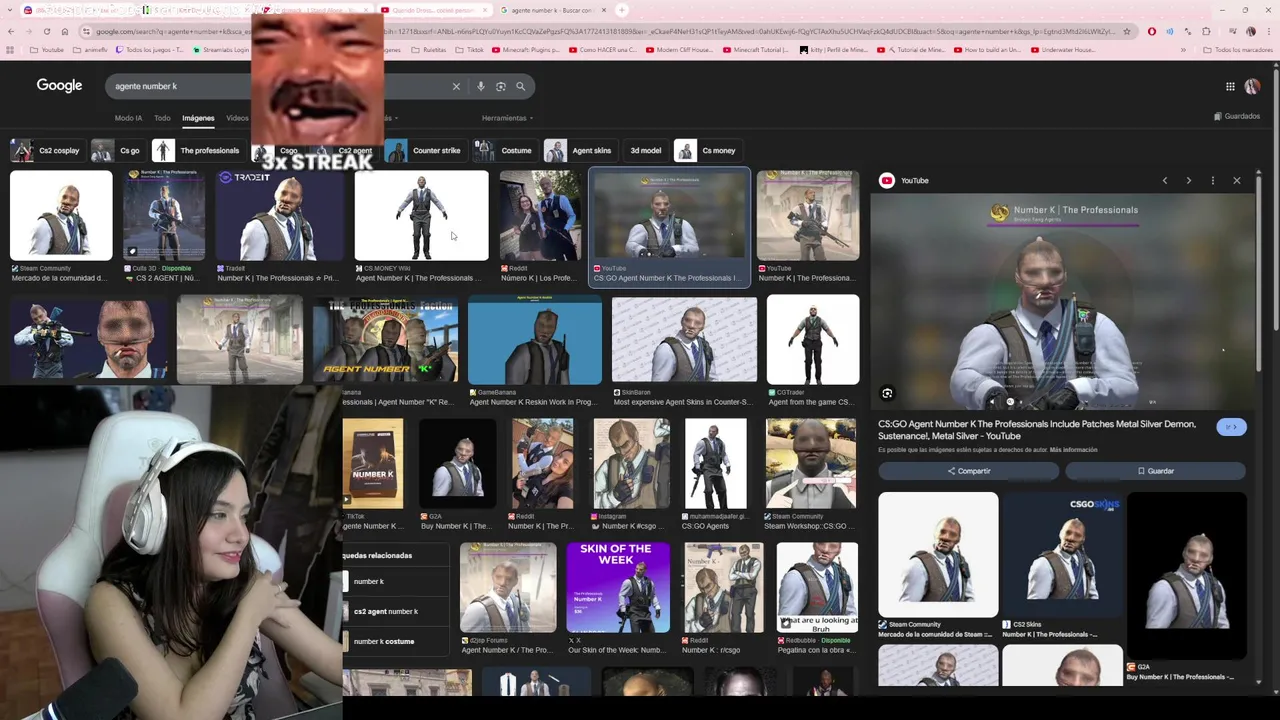
Task: Open the Guardados saved items
Action: pos(1237,116)
